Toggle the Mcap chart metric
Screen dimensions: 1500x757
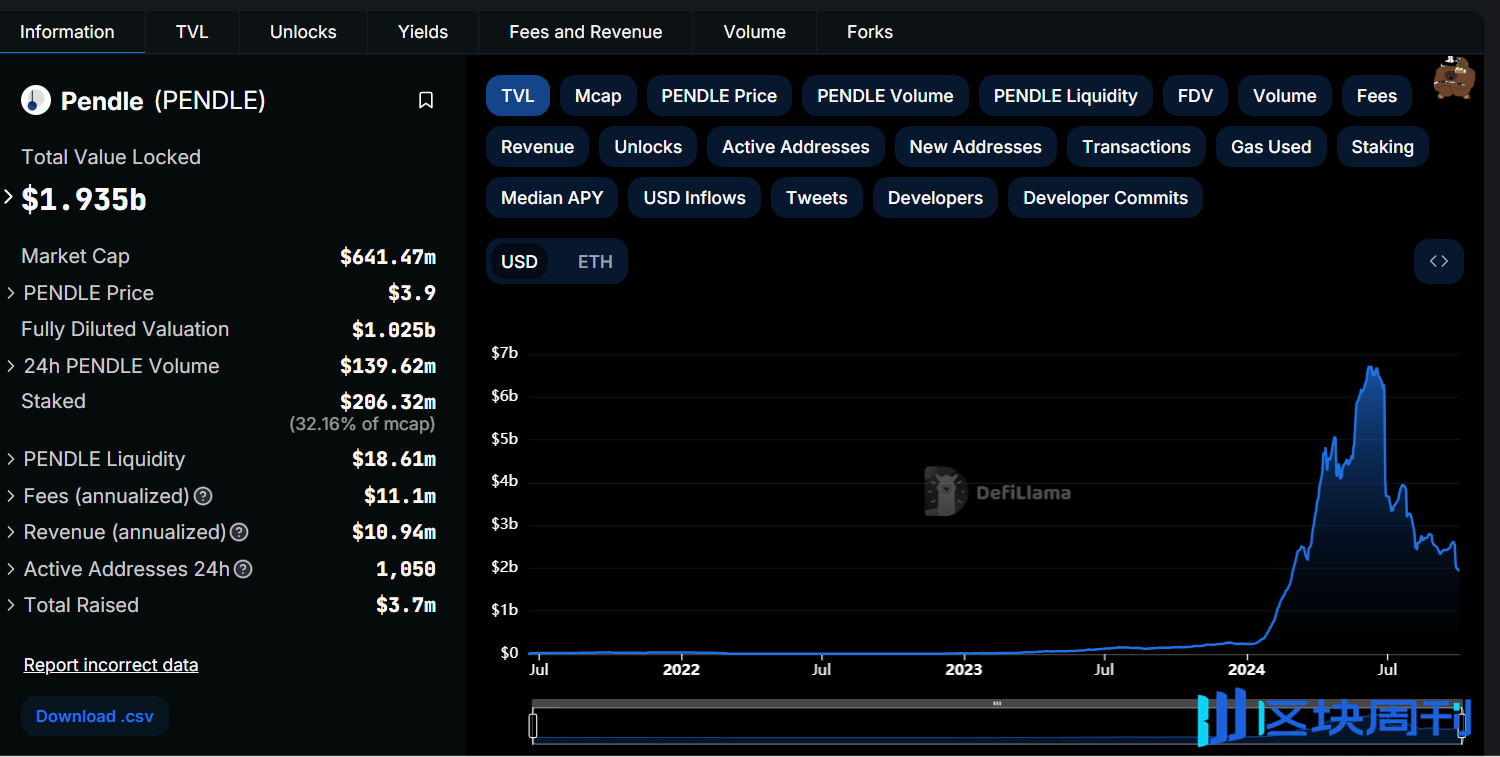pos(598,96)
